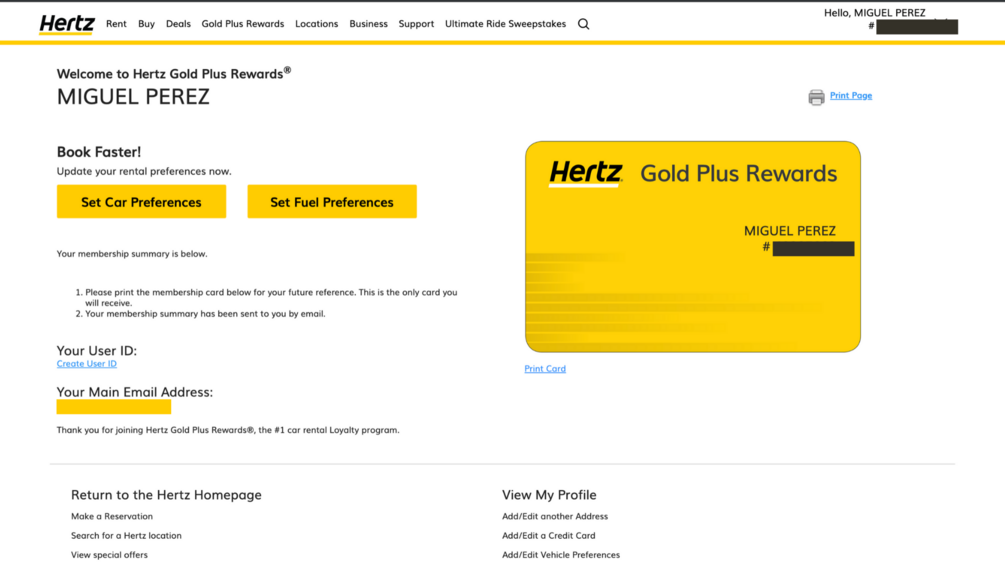
Task: Click the Hertz logo in header
Action: [67, 24]
